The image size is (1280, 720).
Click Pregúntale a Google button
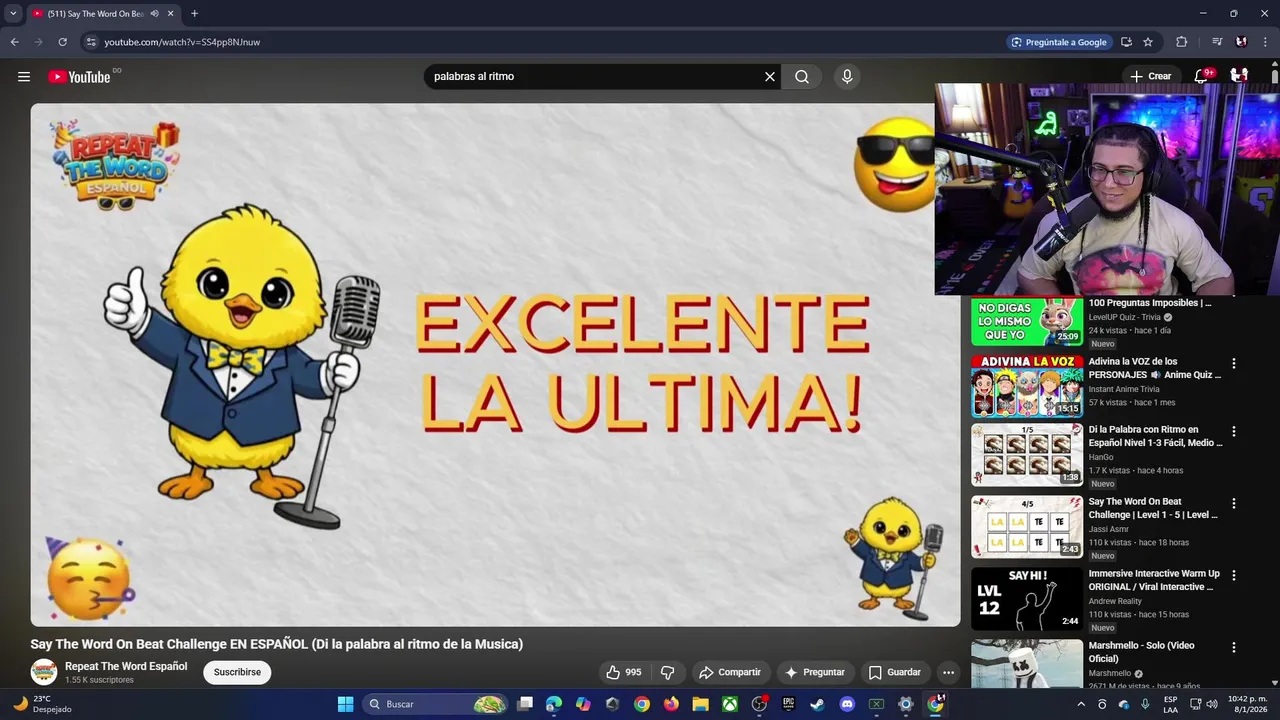1058,42
